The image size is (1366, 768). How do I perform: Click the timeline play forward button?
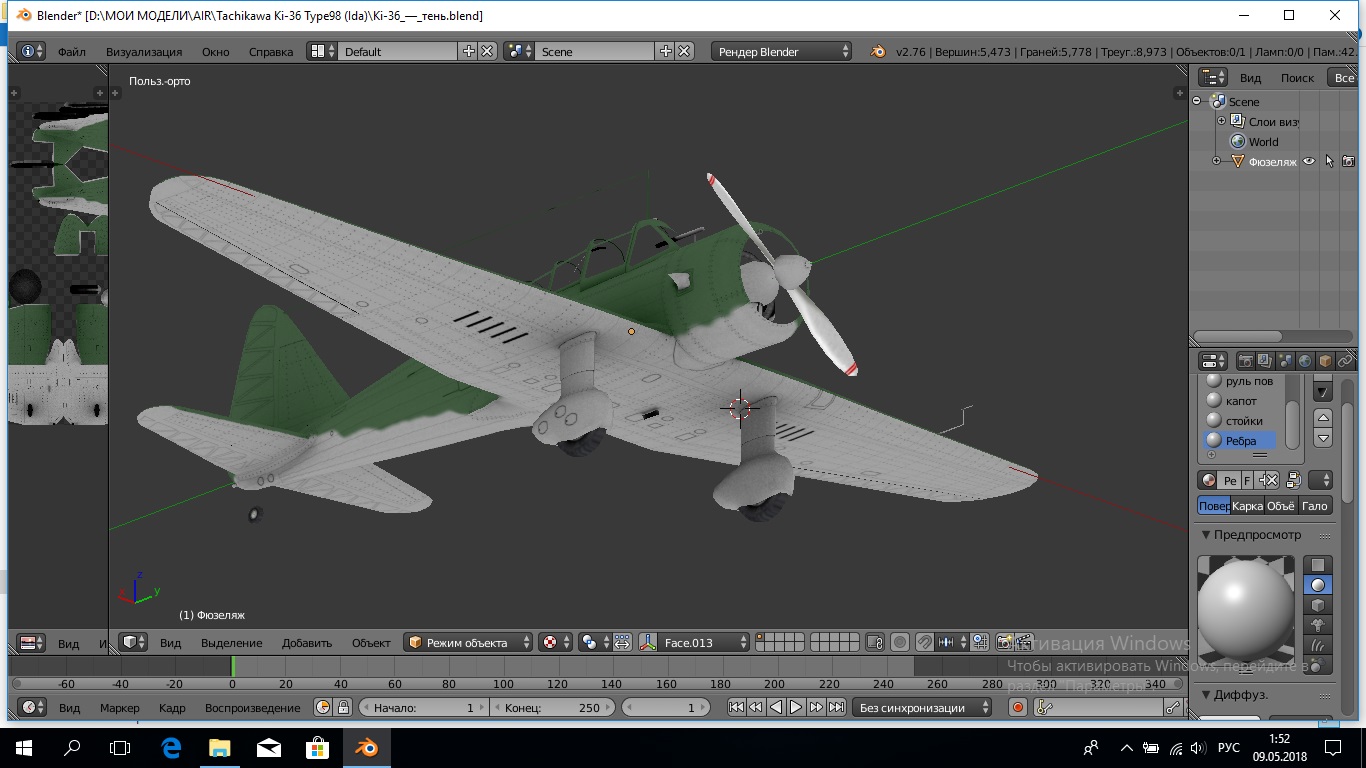pyautogui.click(x=796, y=707)
